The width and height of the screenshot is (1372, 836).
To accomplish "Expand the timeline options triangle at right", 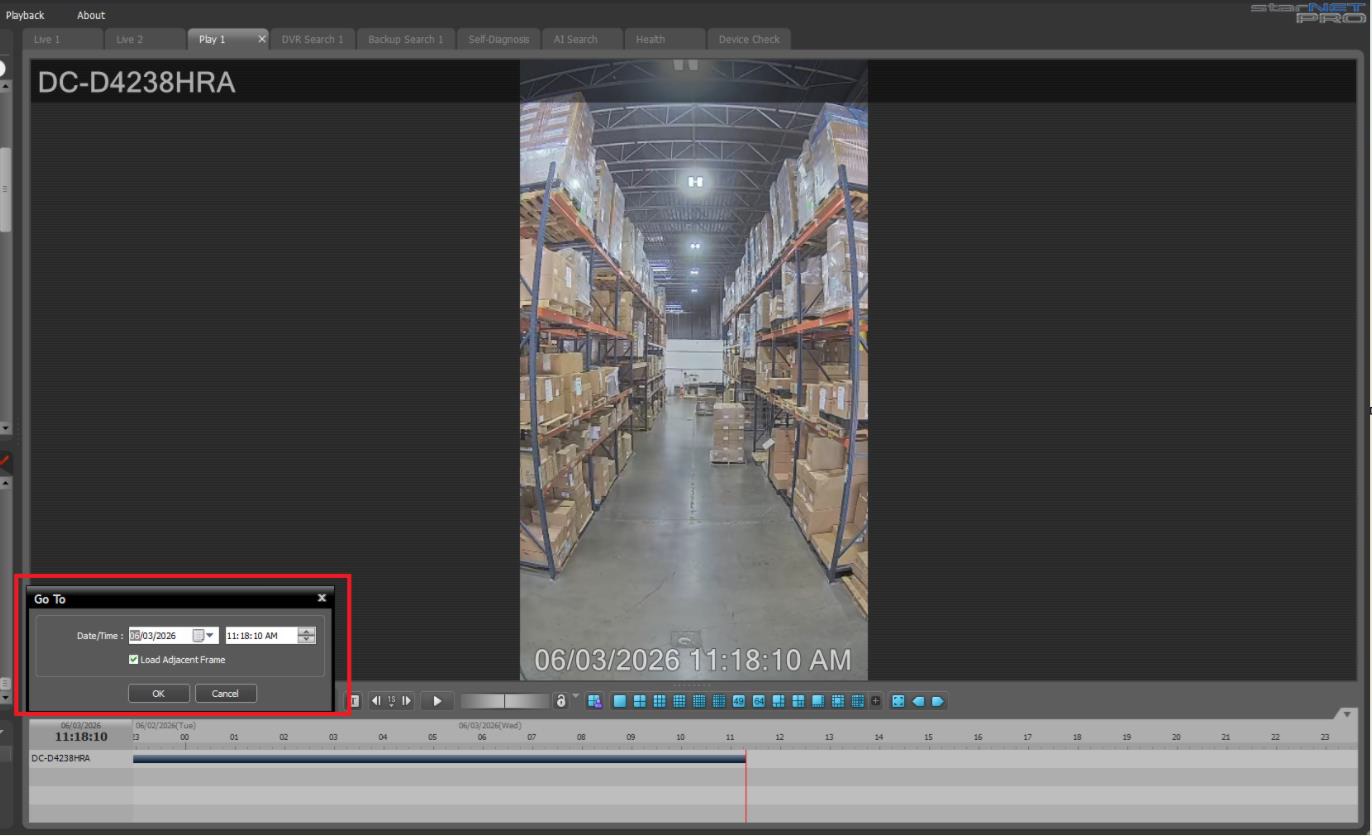I will pyautogui.click(x=1346, y=714).
